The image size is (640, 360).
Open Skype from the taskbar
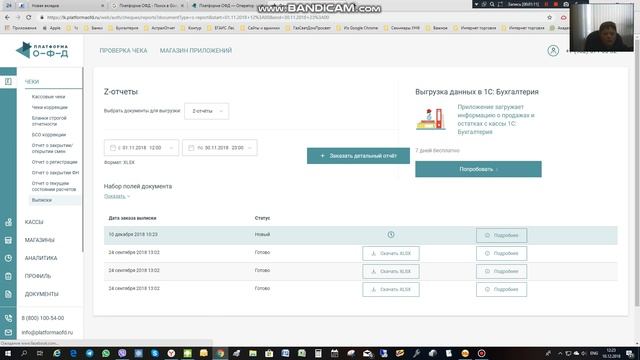coord(155,353)
